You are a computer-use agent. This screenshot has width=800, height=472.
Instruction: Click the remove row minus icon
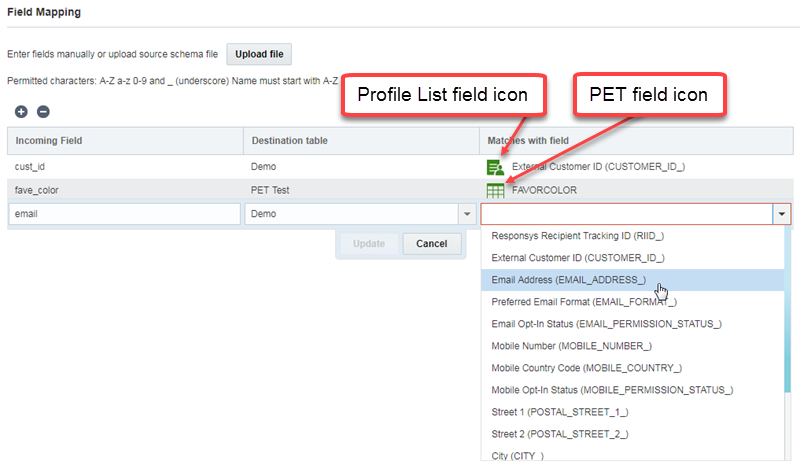coord(43,112)
